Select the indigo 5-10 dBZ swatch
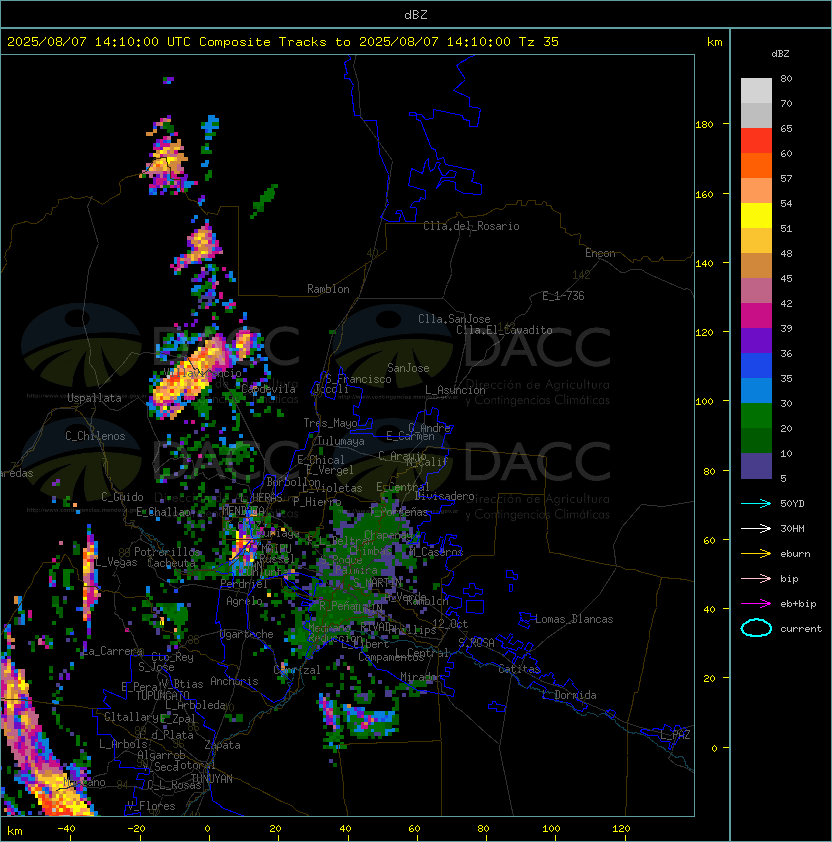The width and height of the screenshot is (832, 842). point(756,466)
